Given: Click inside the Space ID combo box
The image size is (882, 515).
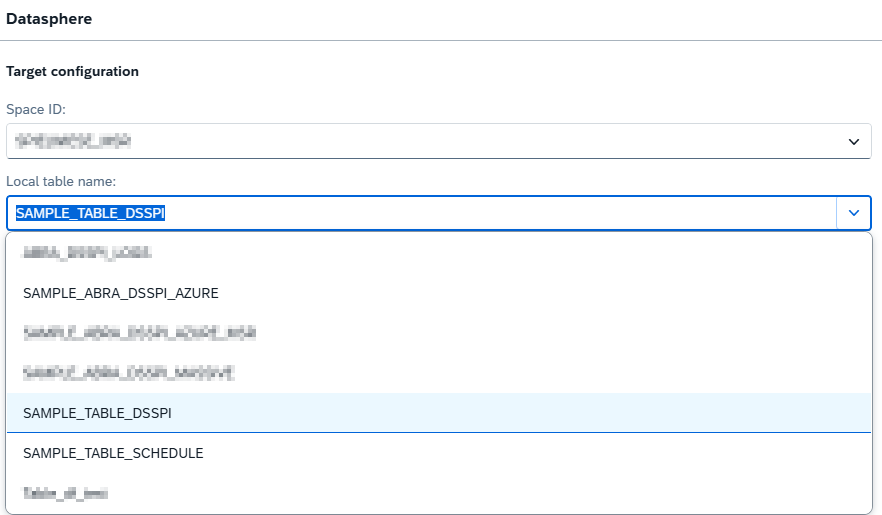Looking at the screenshot, I should tap(420, 142).
